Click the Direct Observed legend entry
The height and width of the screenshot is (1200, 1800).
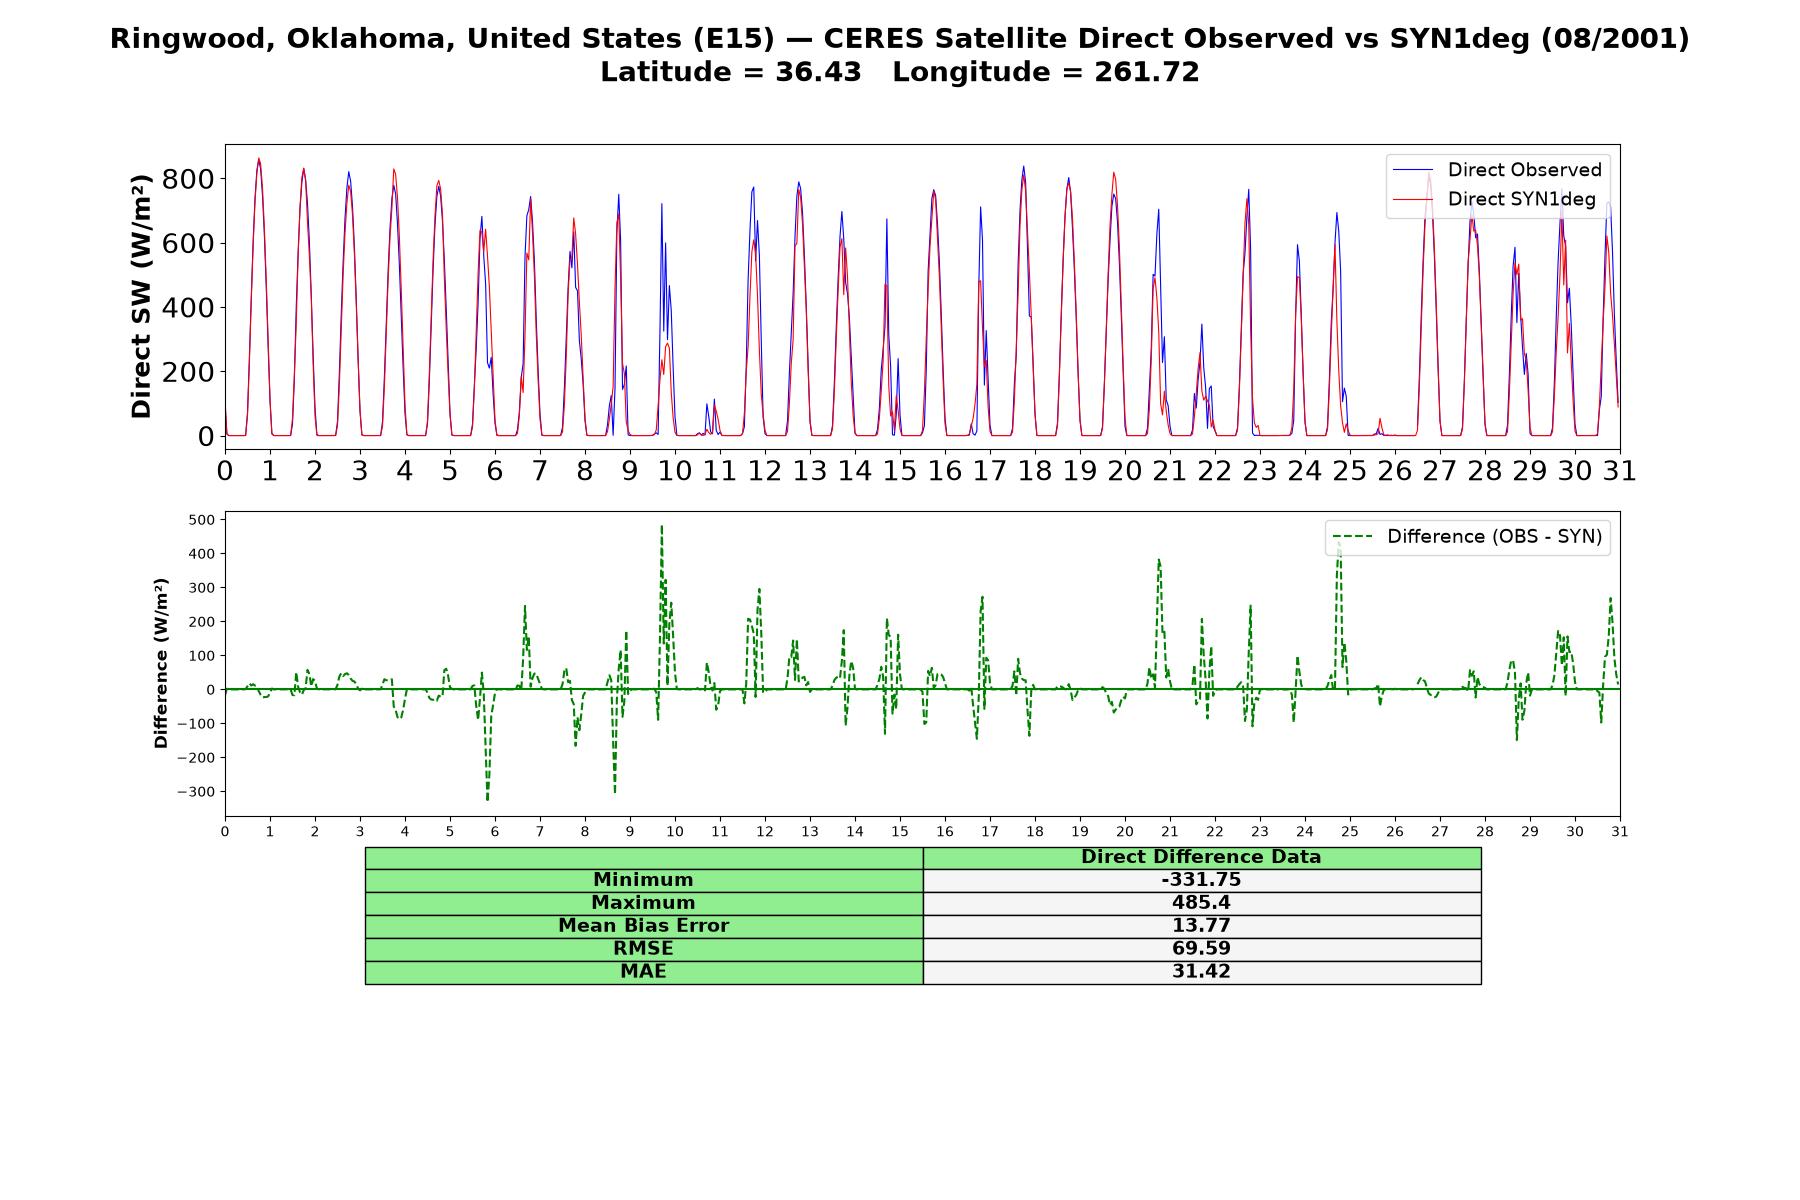1497,170
